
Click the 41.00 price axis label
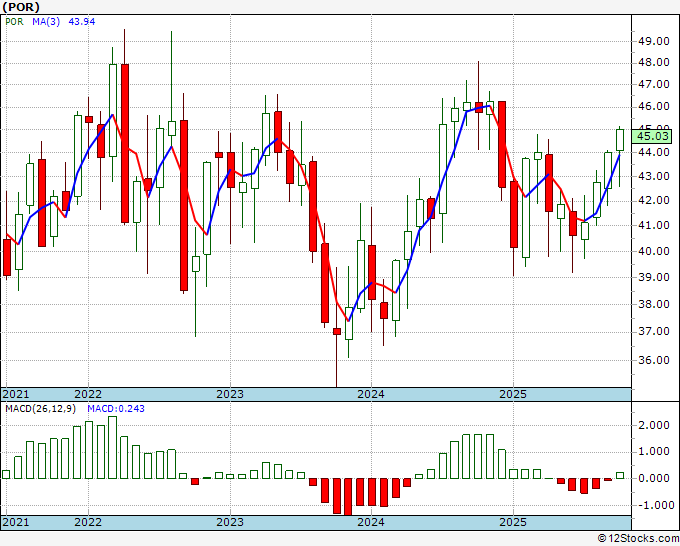pos(654,226)
